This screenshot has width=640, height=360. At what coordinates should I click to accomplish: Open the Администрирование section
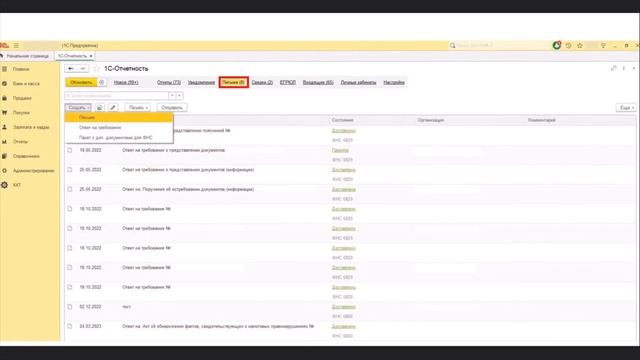coord(33,171)
